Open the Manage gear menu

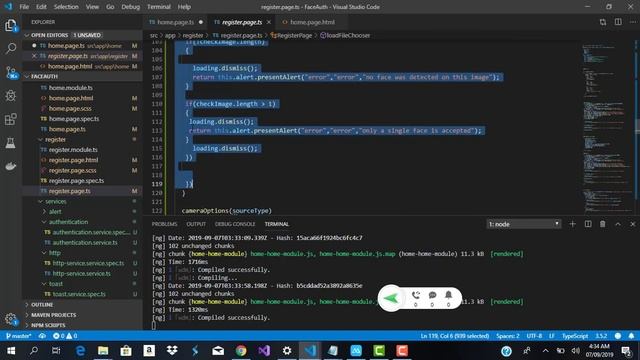click(x=11, y=319)
